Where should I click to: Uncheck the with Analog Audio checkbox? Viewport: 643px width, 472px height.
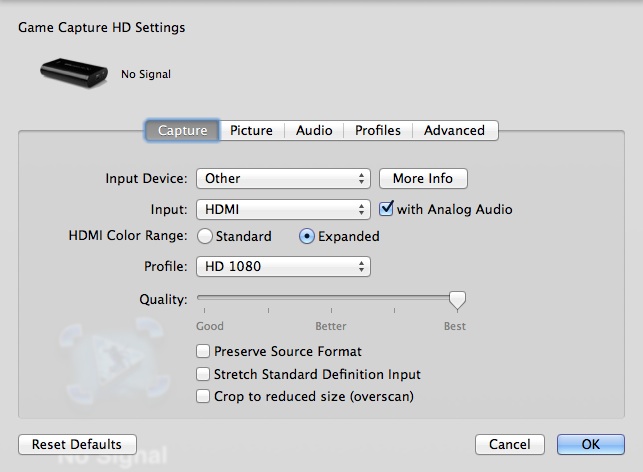387,209
